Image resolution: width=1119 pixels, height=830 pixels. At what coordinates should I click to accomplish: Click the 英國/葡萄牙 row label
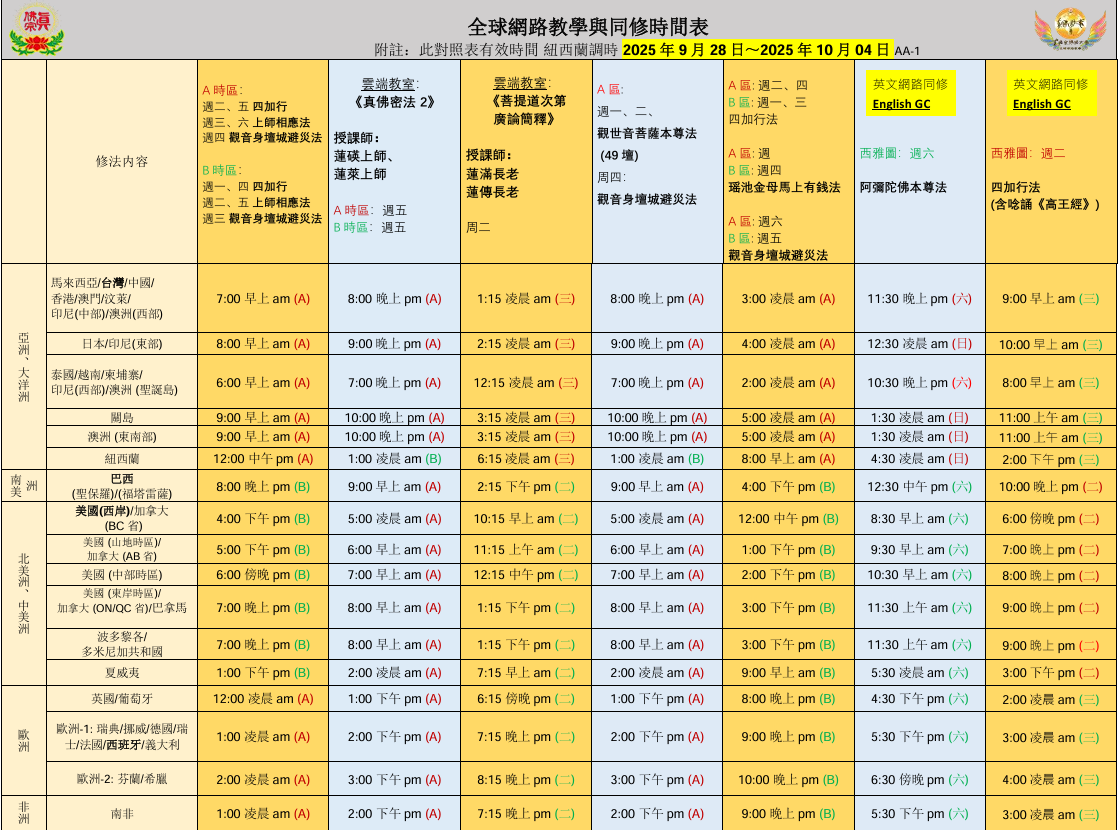point(122,700)
